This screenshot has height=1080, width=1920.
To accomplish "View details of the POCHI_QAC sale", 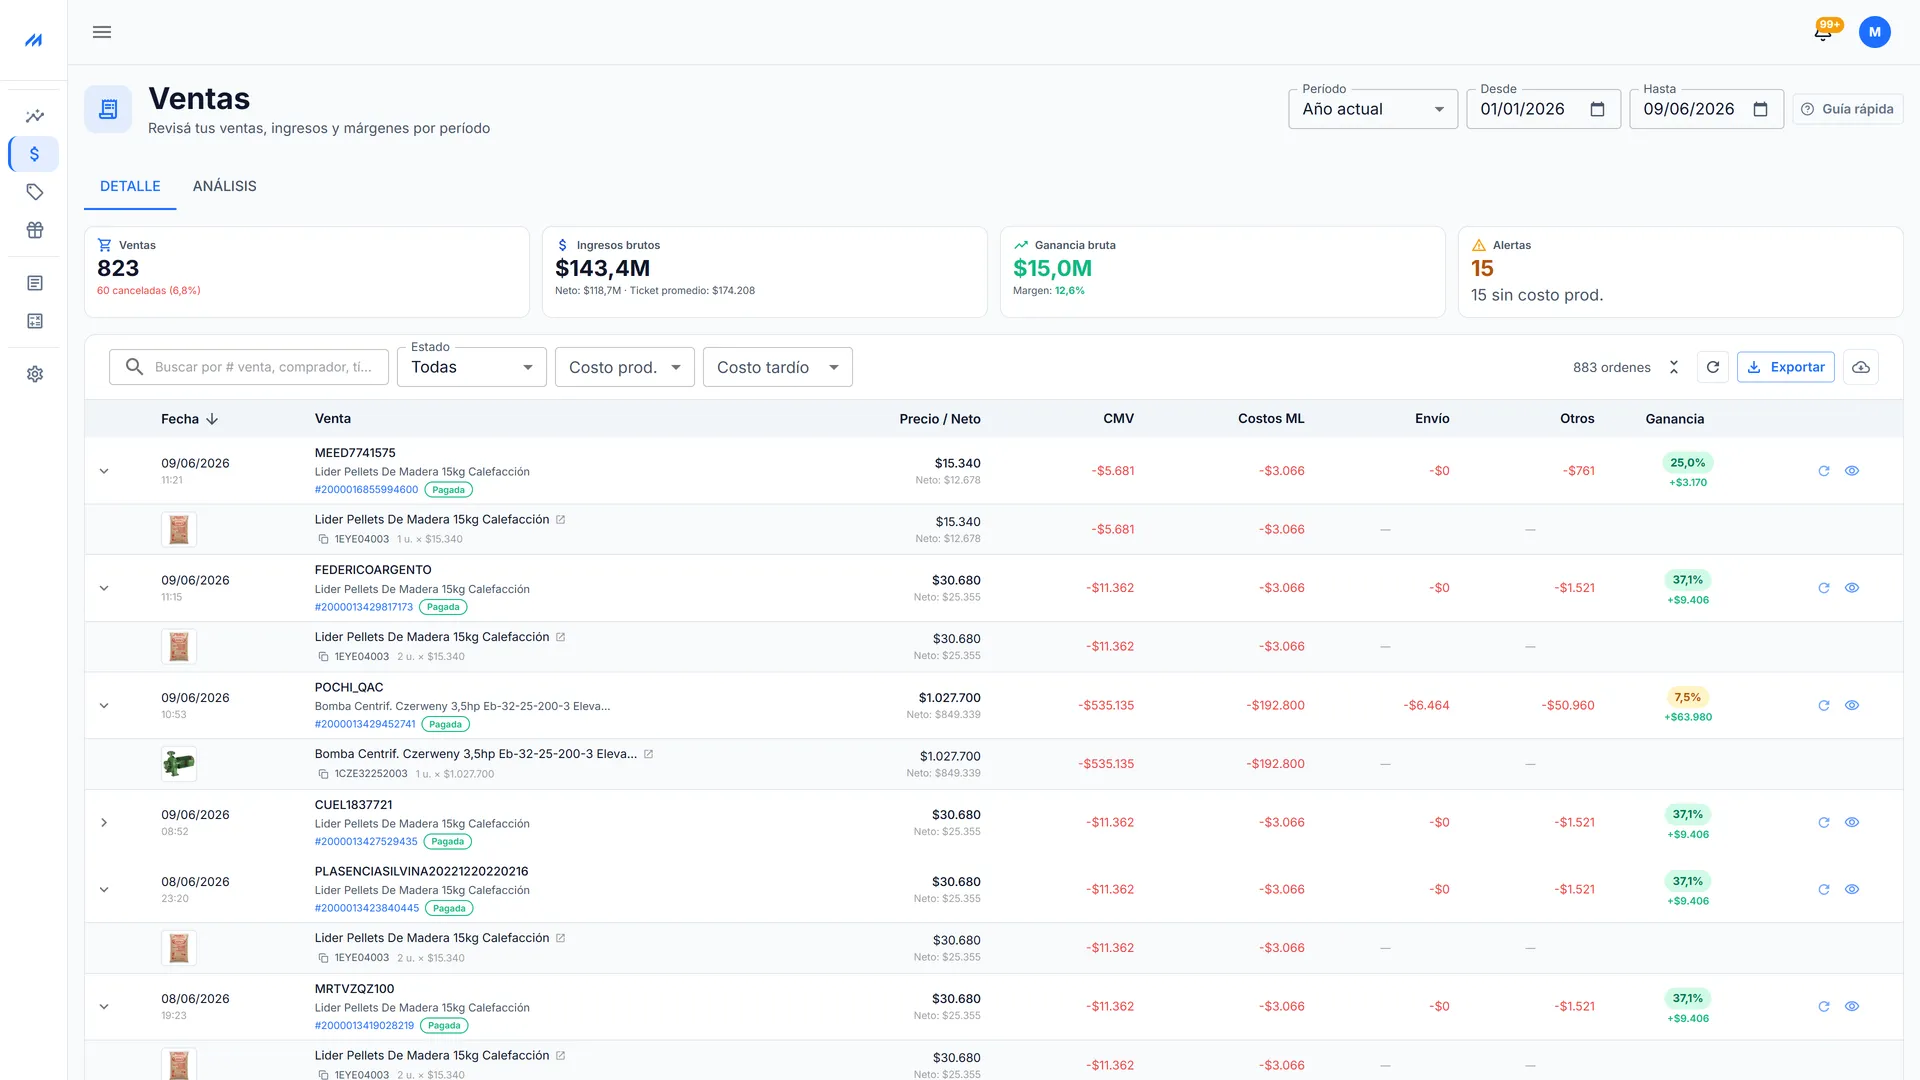I will click(1852, 706).
